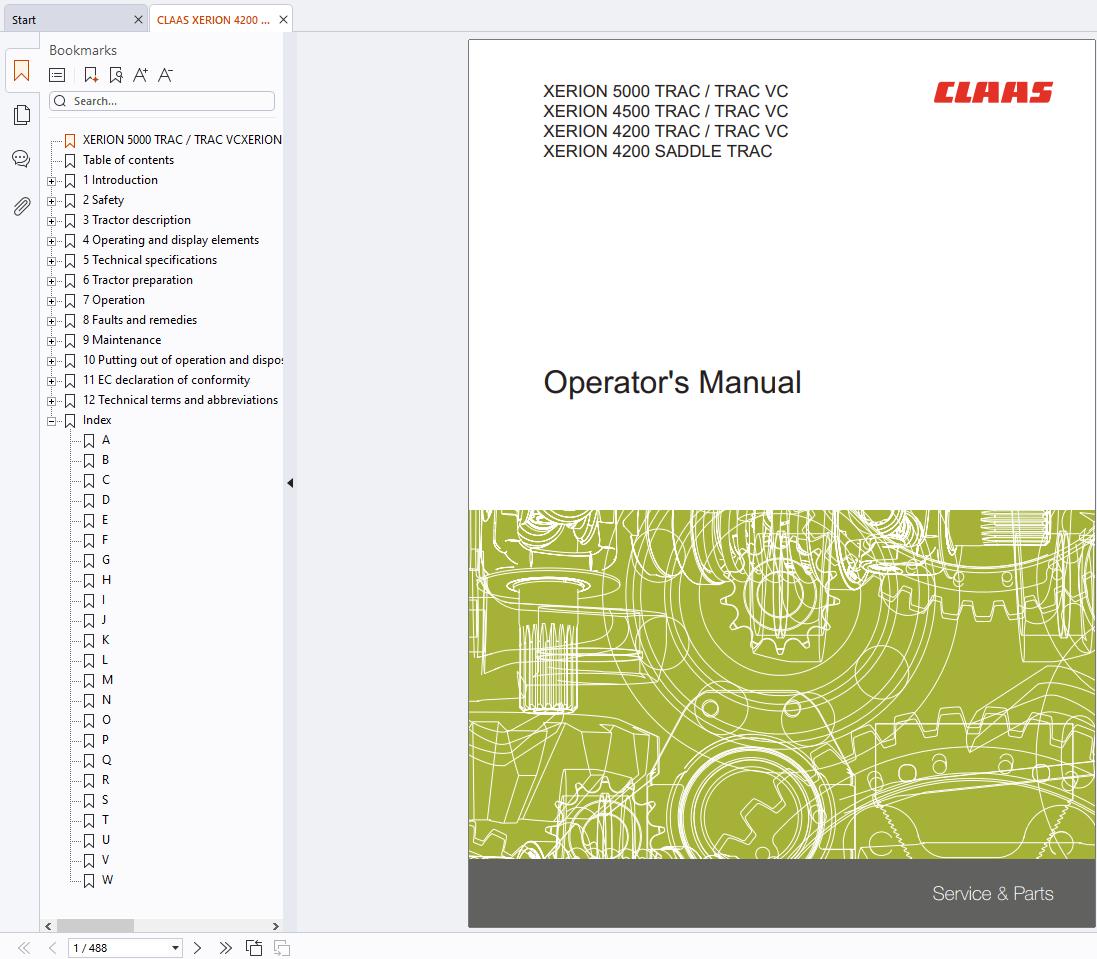Open the page number dropdown
The width and height of the screenshot is (1097, 959).
[x=175, y=948]
